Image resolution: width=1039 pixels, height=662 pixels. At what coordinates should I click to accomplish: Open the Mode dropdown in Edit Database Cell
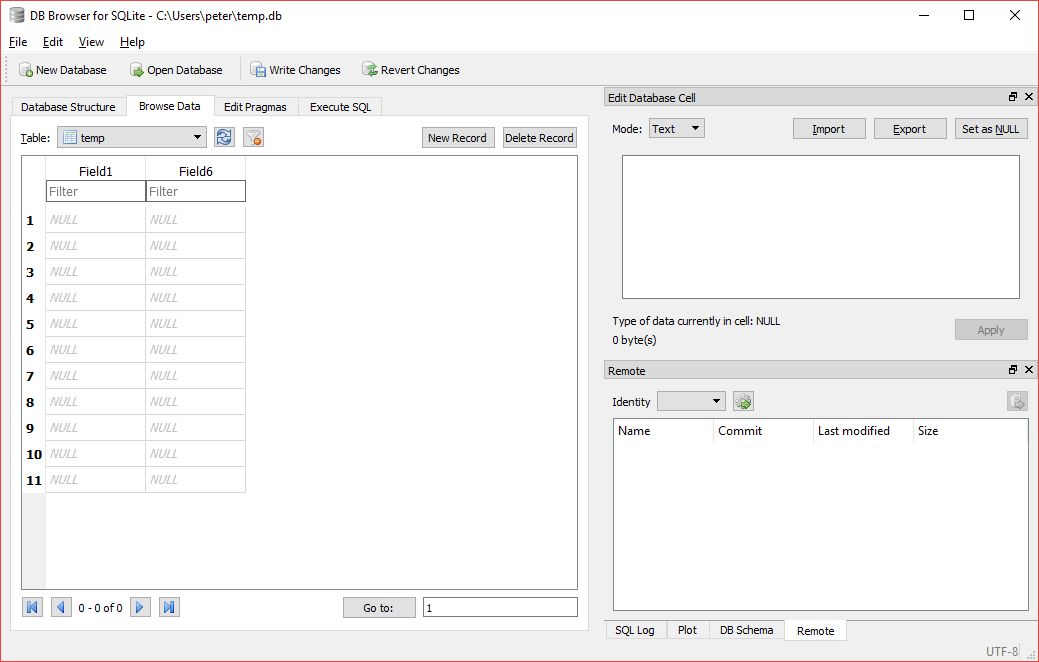pos(676,128)
